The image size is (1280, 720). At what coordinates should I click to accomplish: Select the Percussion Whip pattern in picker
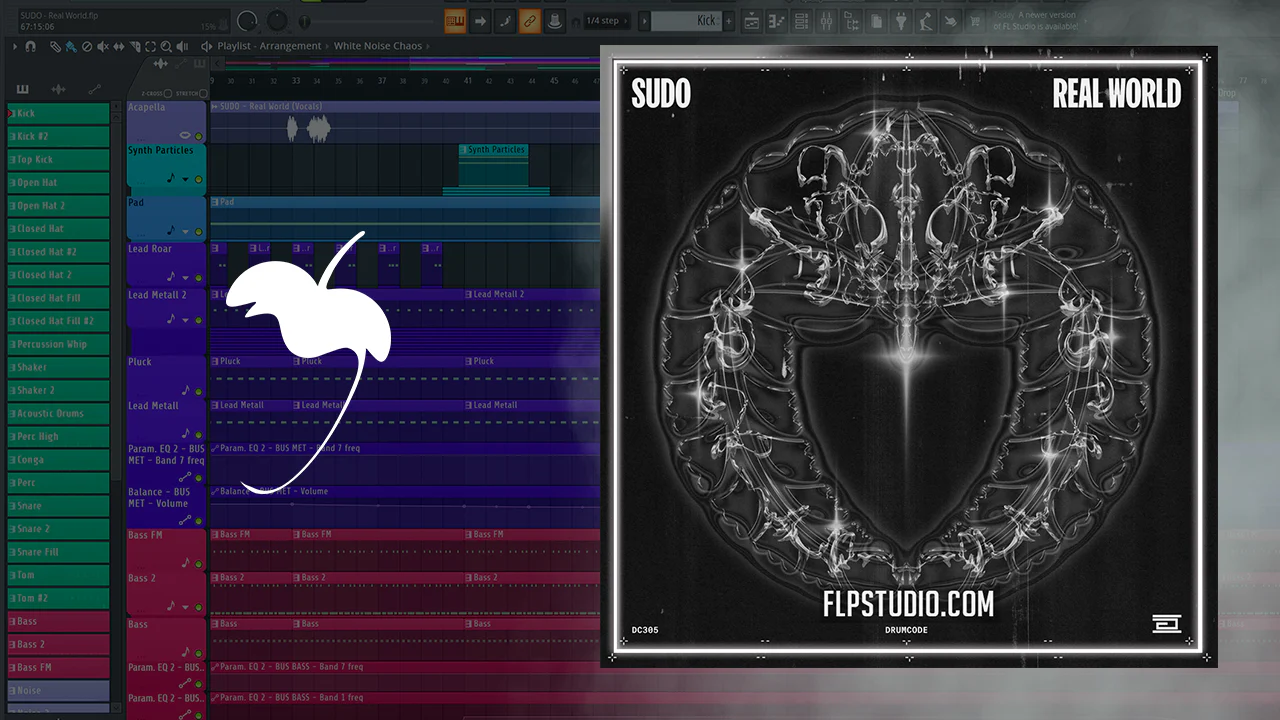tap(58, 344)
